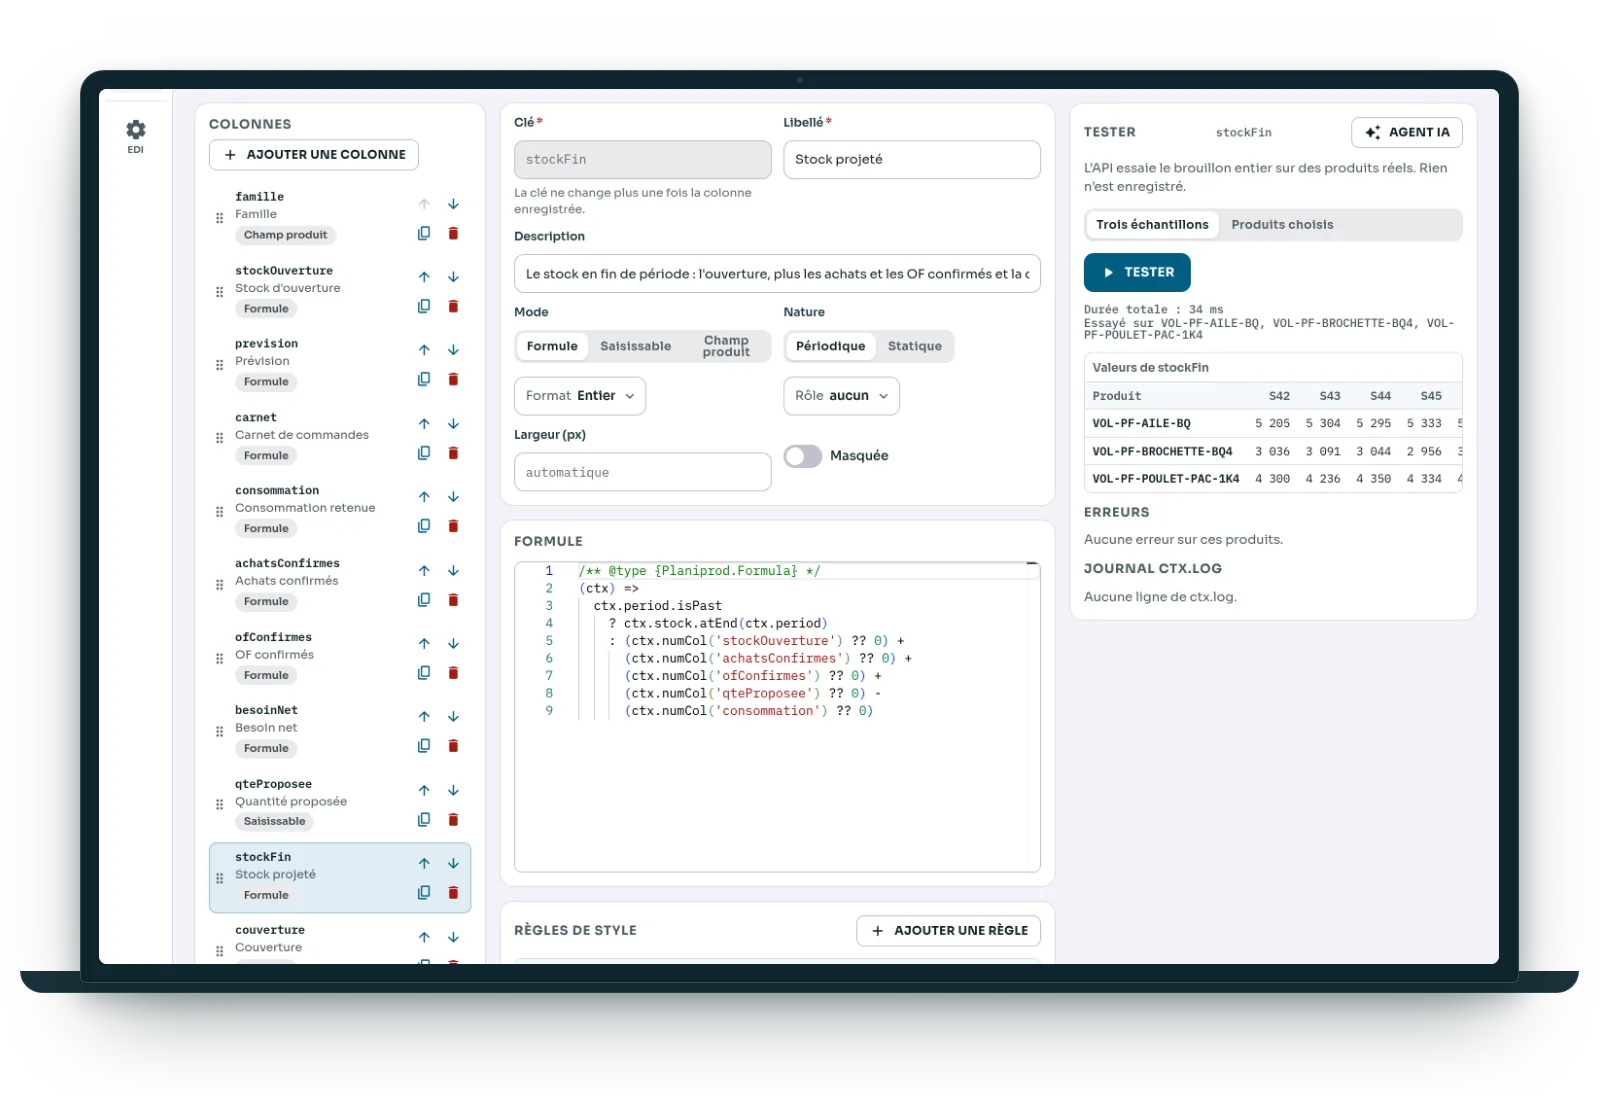This screenshot has height=1096, width=1600.
Task: Choose the Statique nature option
Action: (914, 346)
